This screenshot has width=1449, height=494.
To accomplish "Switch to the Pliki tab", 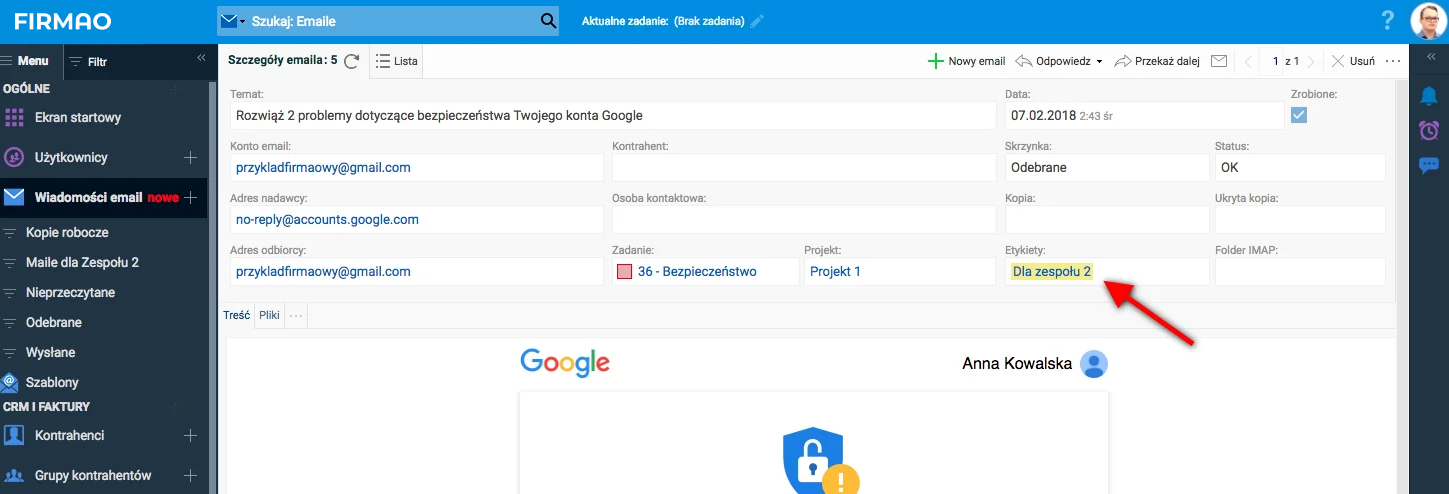I will point(269,315).
